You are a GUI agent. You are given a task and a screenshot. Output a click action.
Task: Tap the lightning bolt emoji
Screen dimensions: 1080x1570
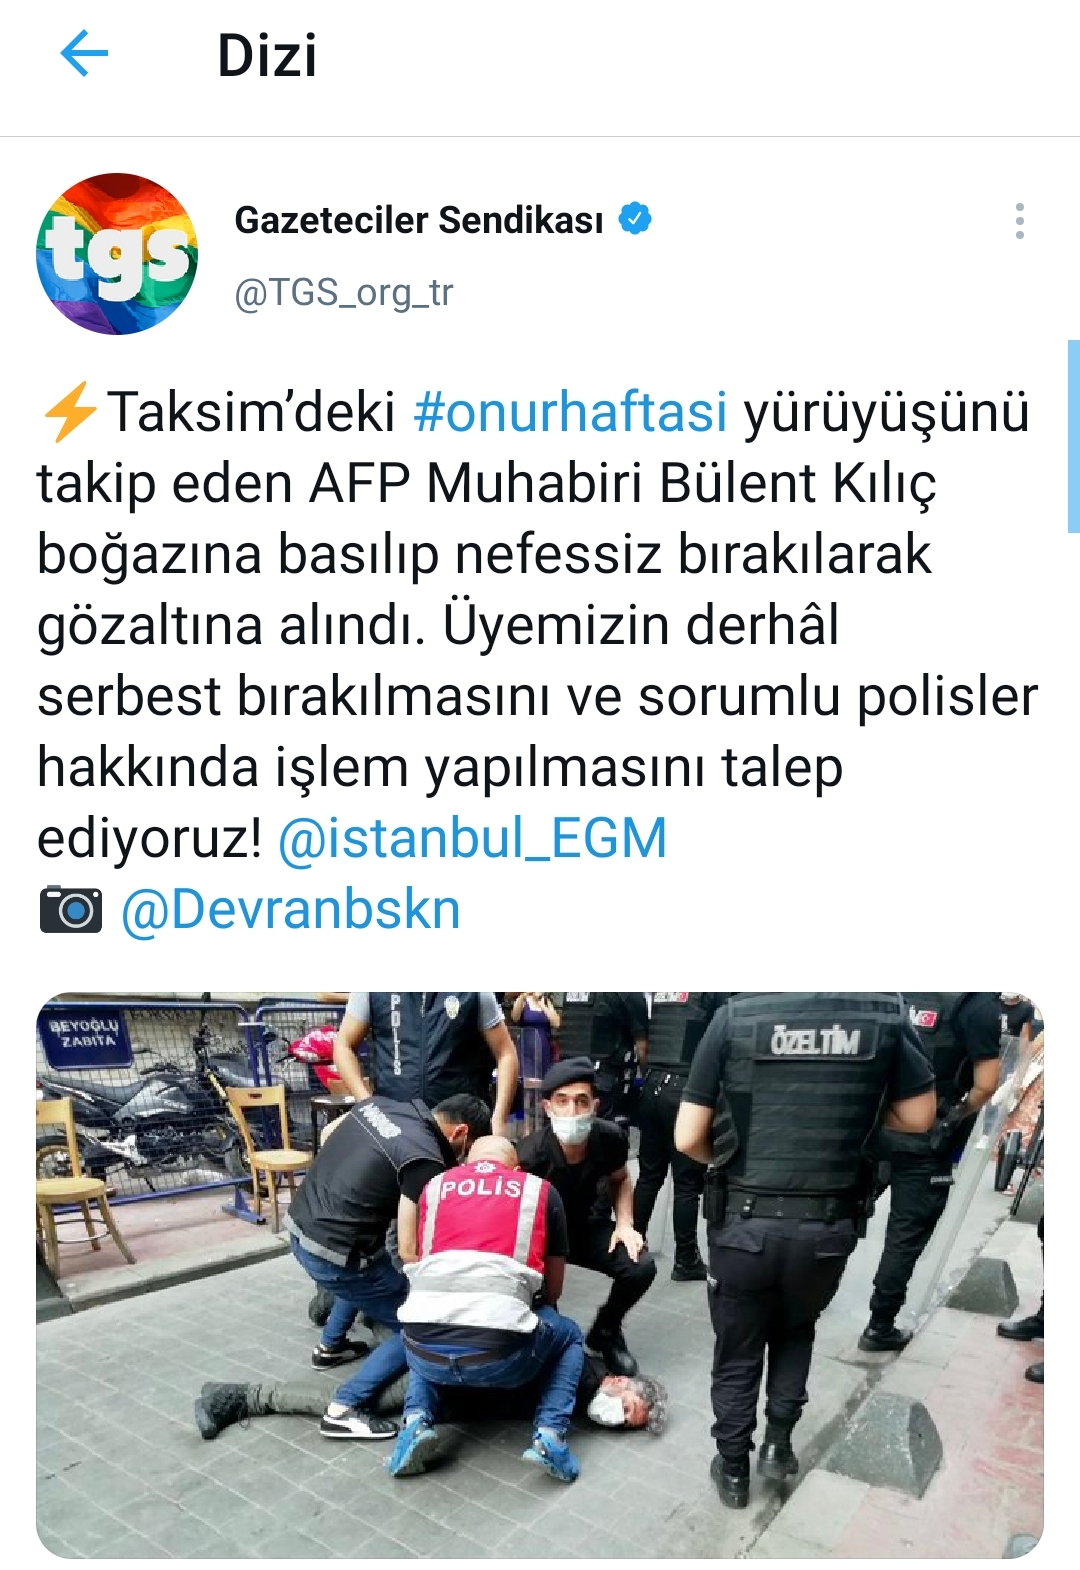click(69, 412)
